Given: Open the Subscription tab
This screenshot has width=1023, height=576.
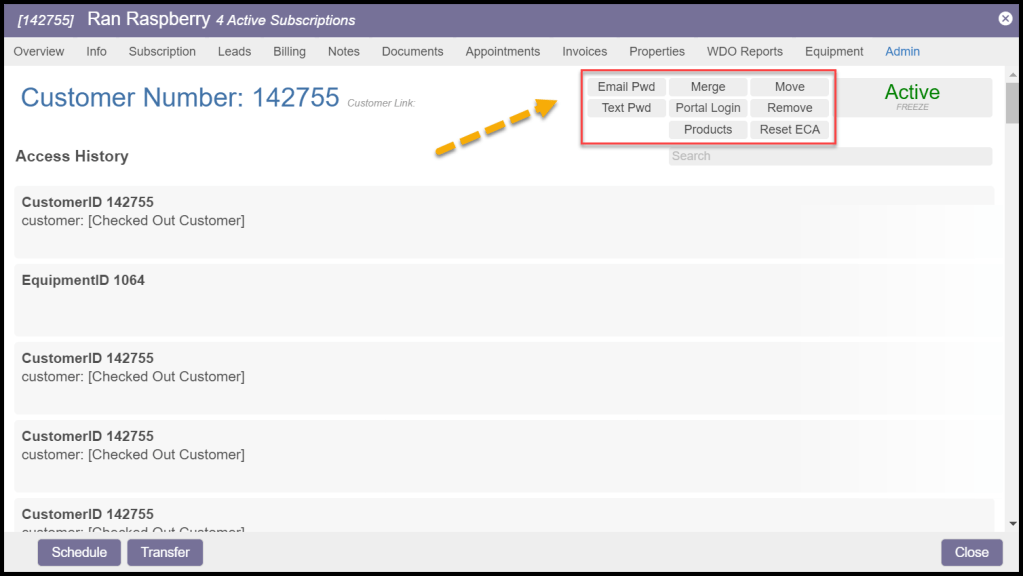Looking at the screenshot, I should 162,52.
